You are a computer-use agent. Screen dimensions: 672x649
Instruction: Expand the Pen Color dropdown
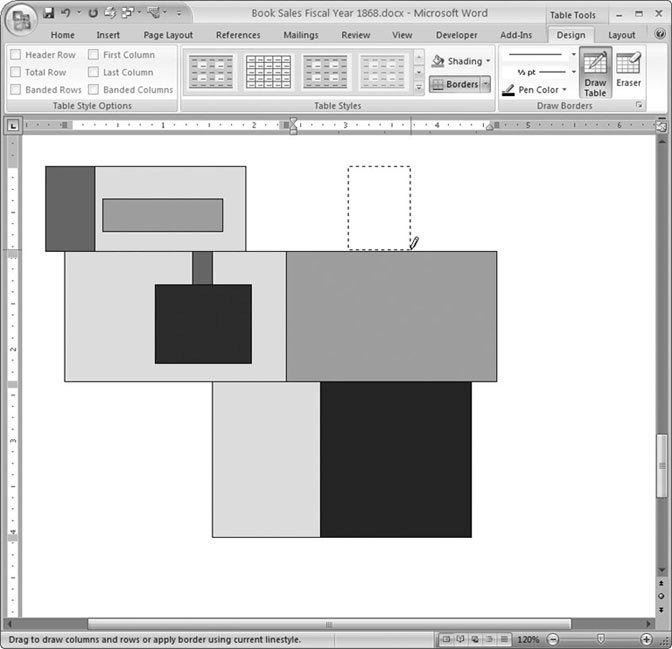(x=535, y=90)
